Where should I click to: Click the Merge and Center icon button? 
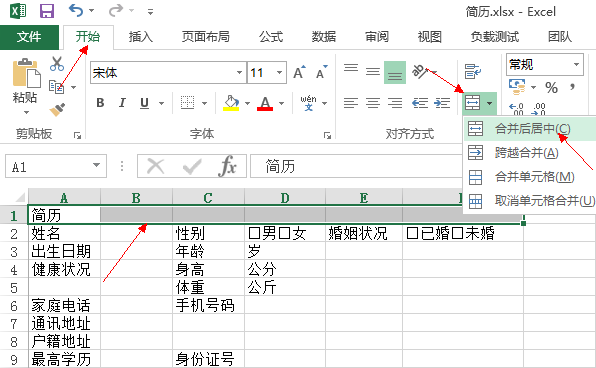click(x=472, y=103)
